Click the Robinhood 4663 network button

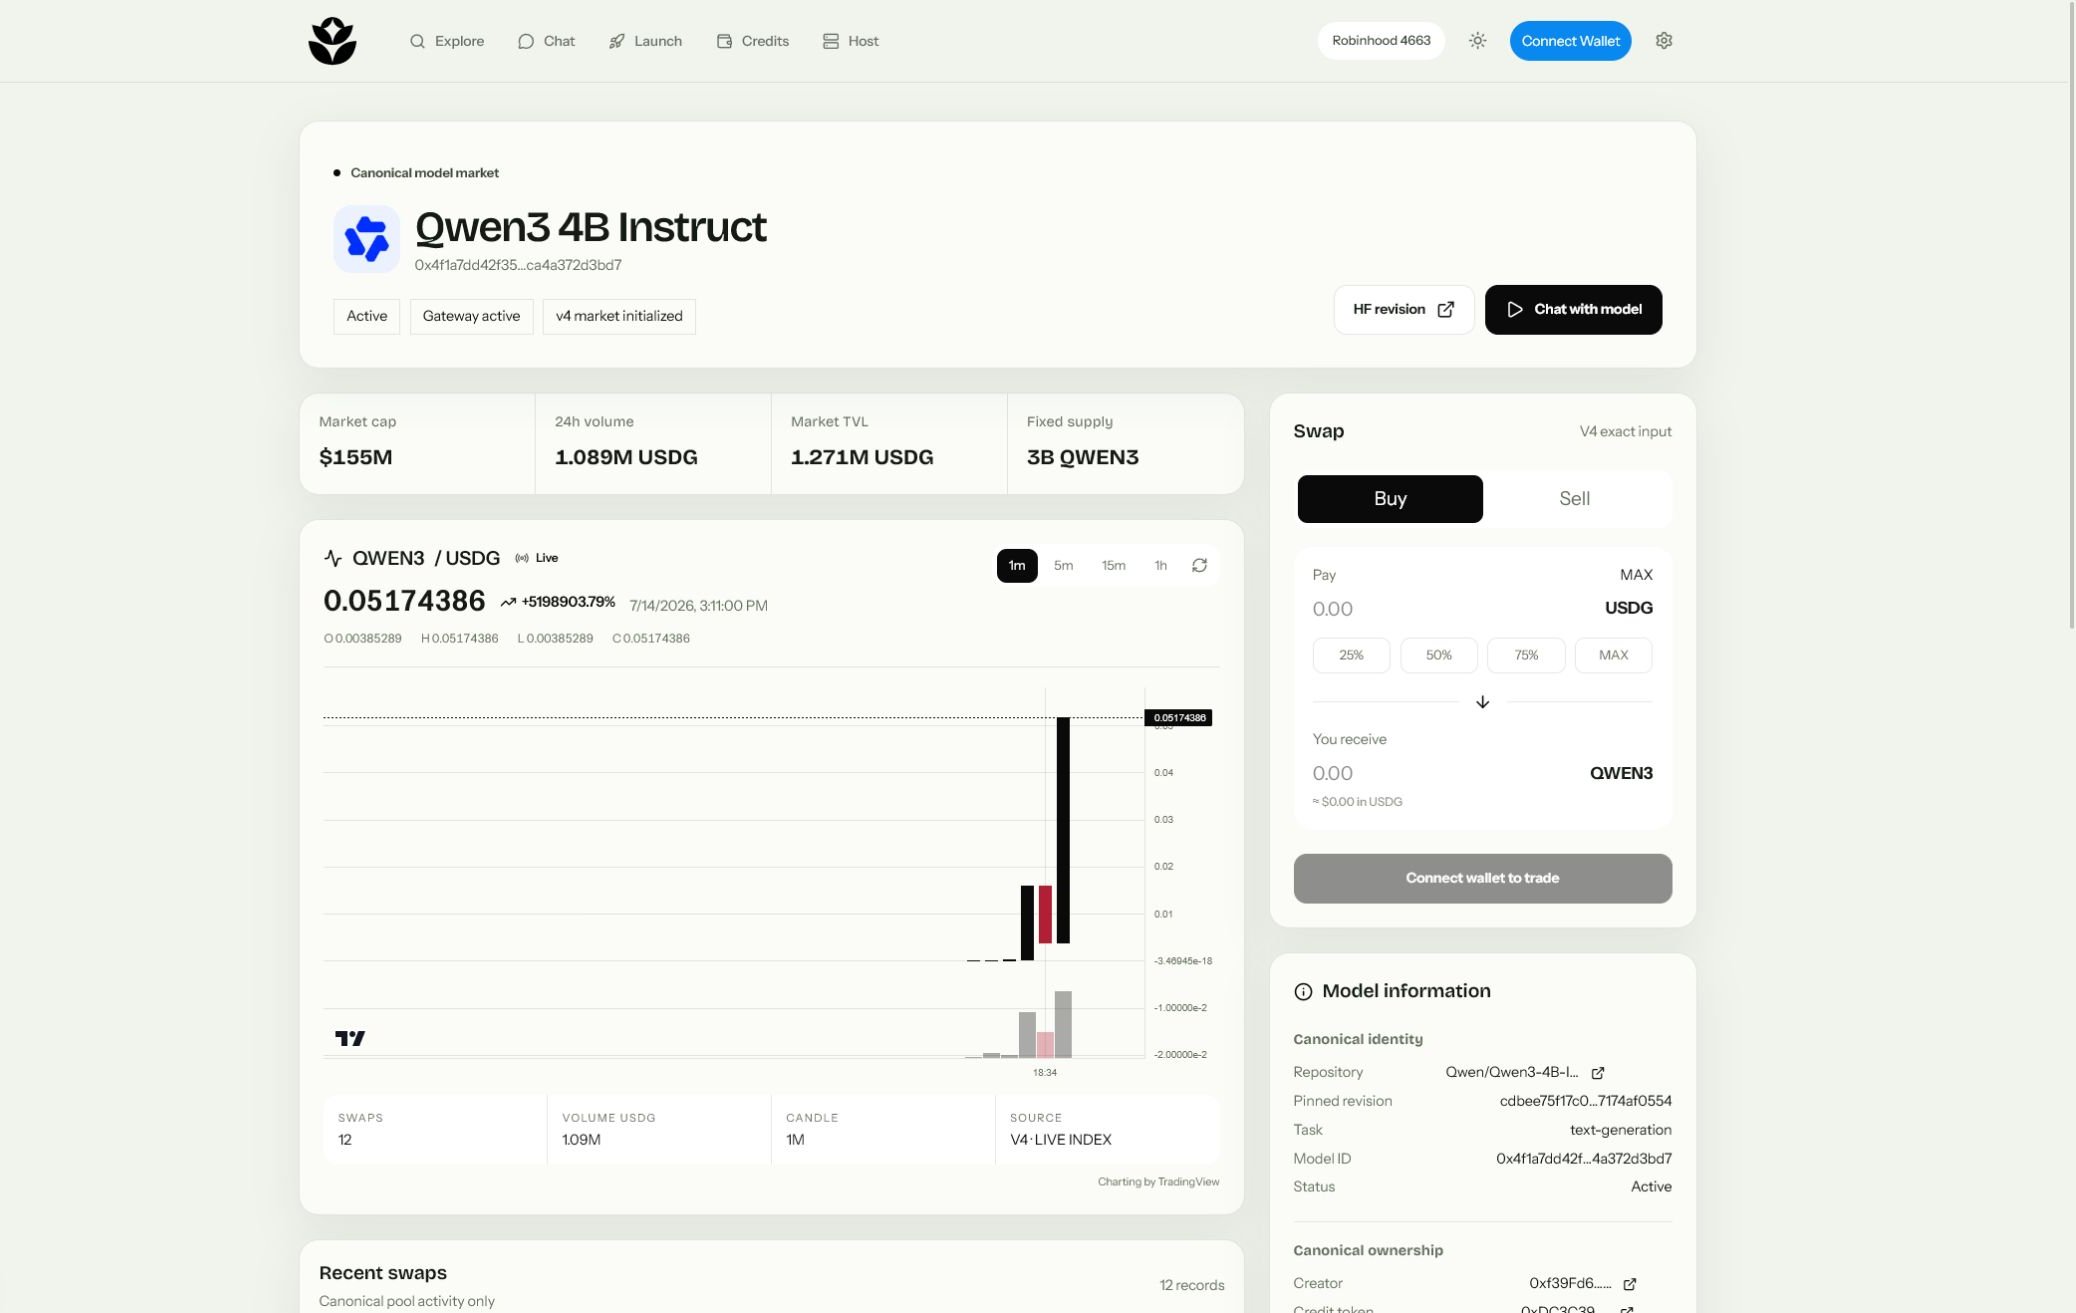tap(1381, 41)
